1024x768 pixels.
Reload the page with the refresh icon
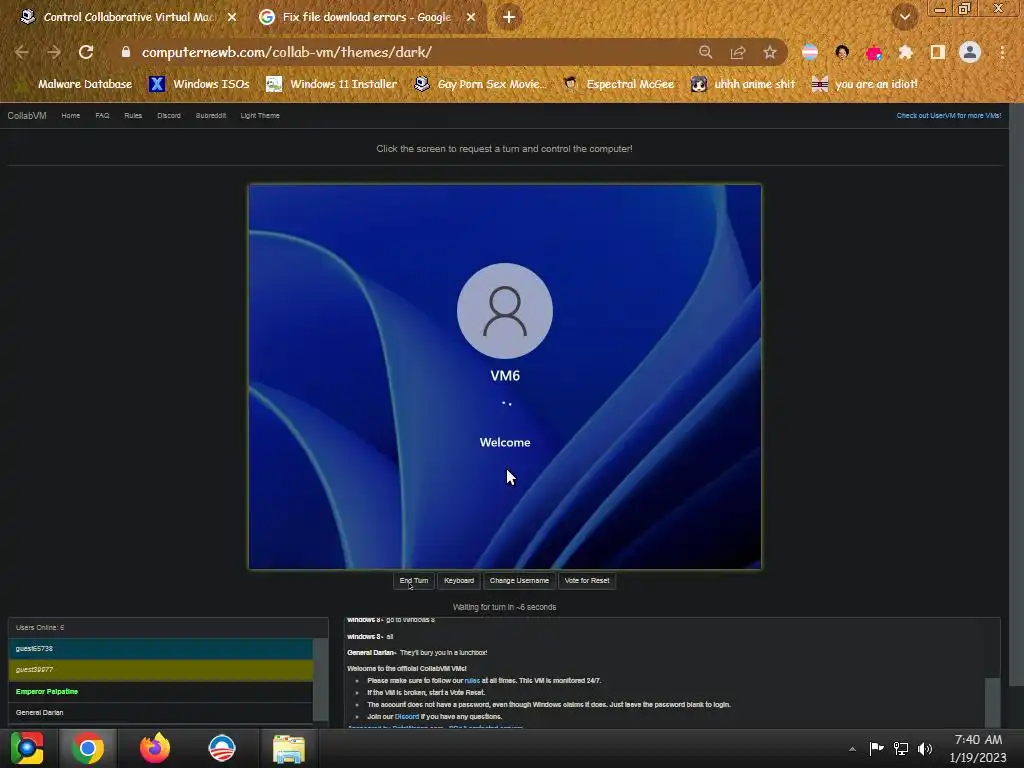pos(86,52)
